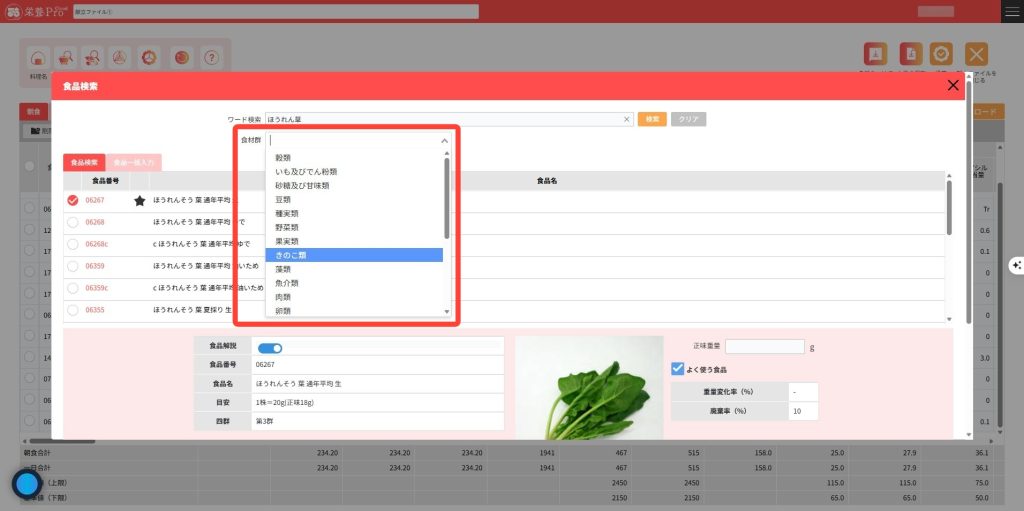Click the blue circular chat icon
The image size is (1024, 511).
(26, 484)
